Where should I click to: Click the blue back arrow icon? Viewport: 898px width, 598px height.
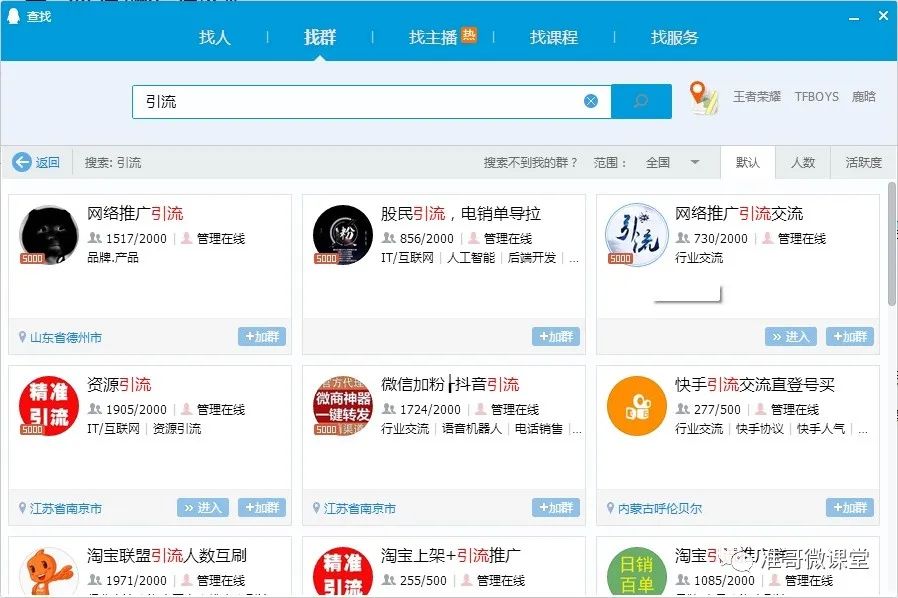click(x=22, y=162)
